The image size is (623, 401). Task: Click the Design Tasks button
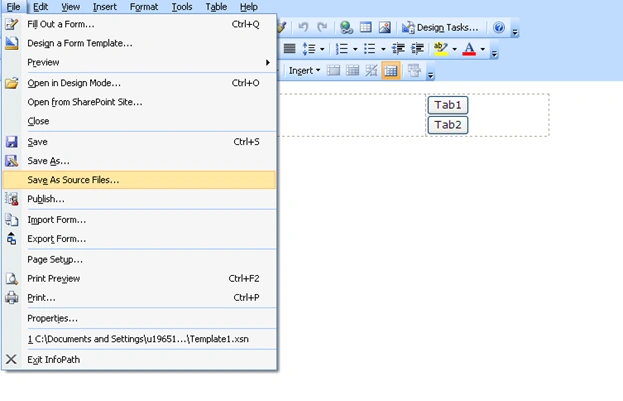pyautogui.click(x=440, y=27)
